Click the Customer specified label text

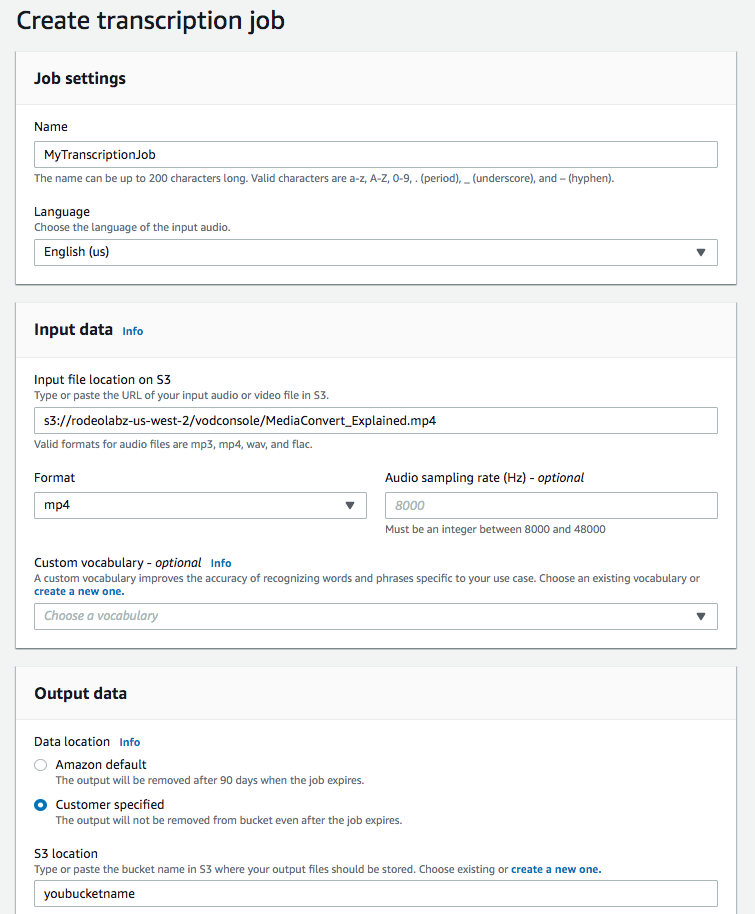(110, 804)
